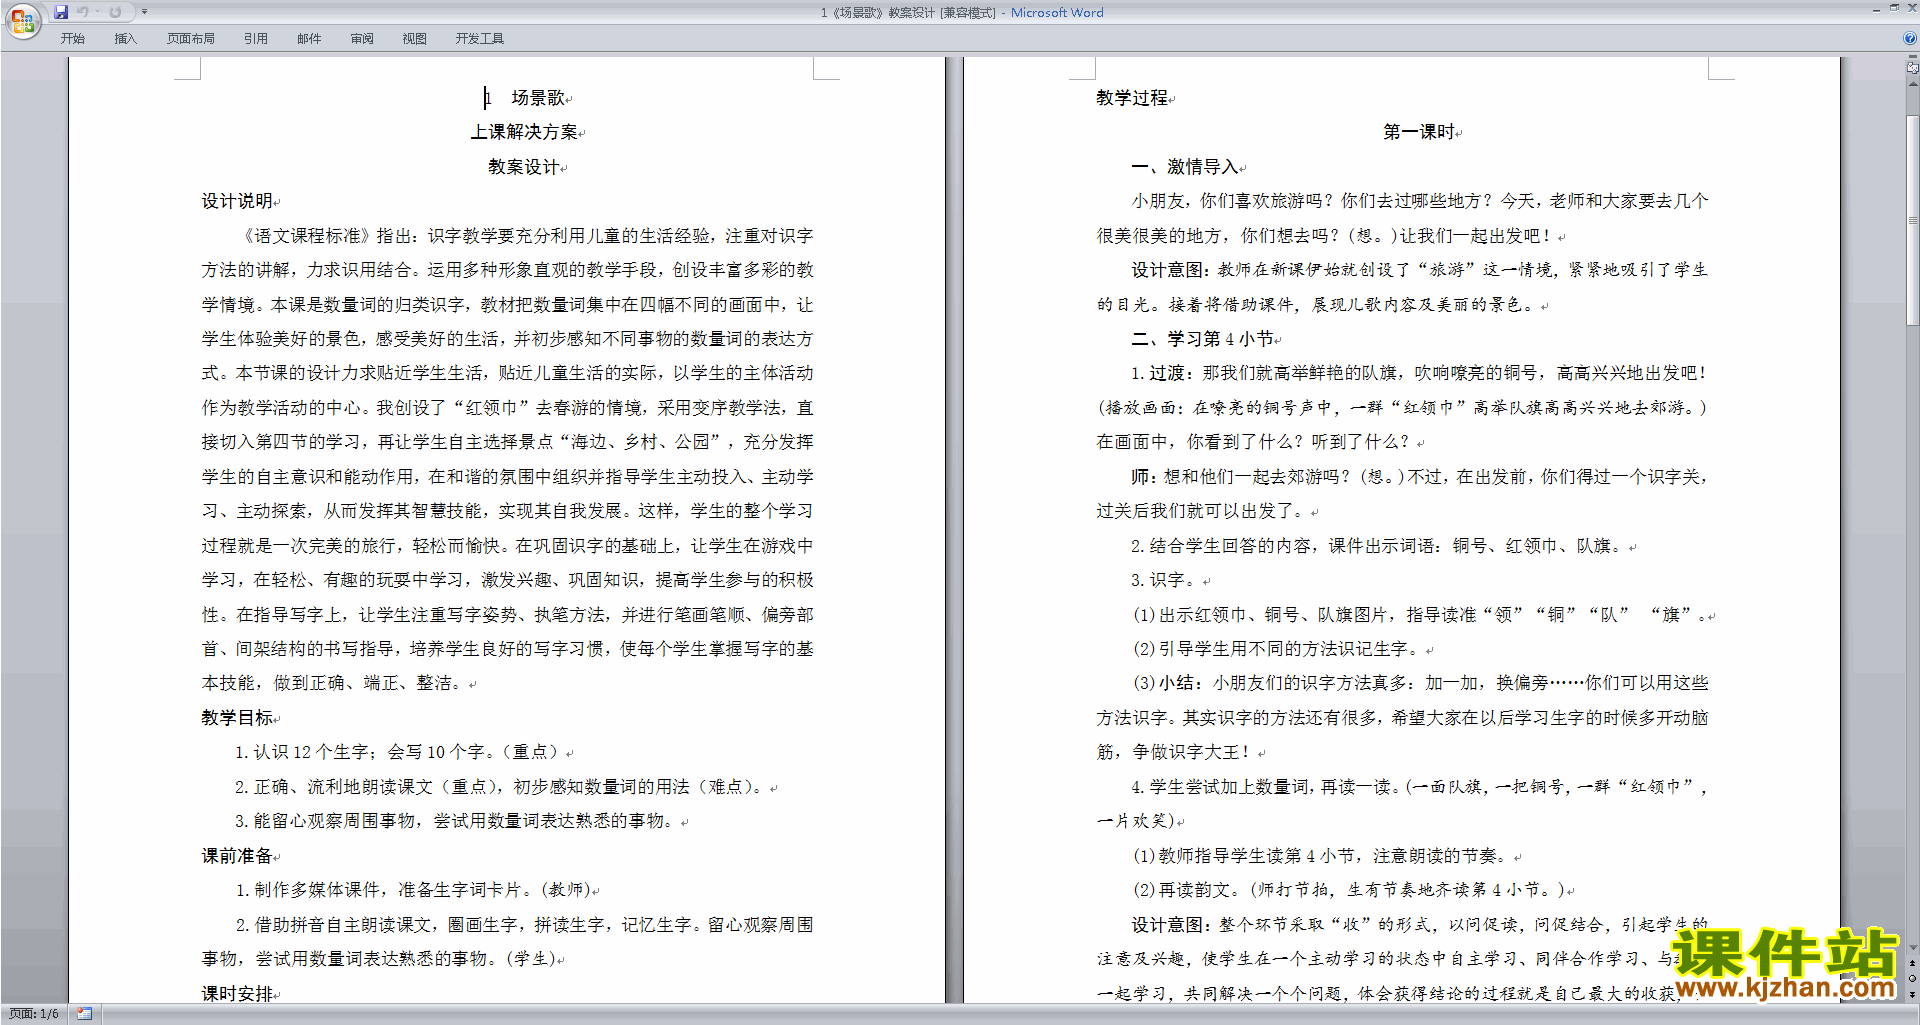
Task: Click the heading 上课解决方案
Action: click(x=525, y=132)
